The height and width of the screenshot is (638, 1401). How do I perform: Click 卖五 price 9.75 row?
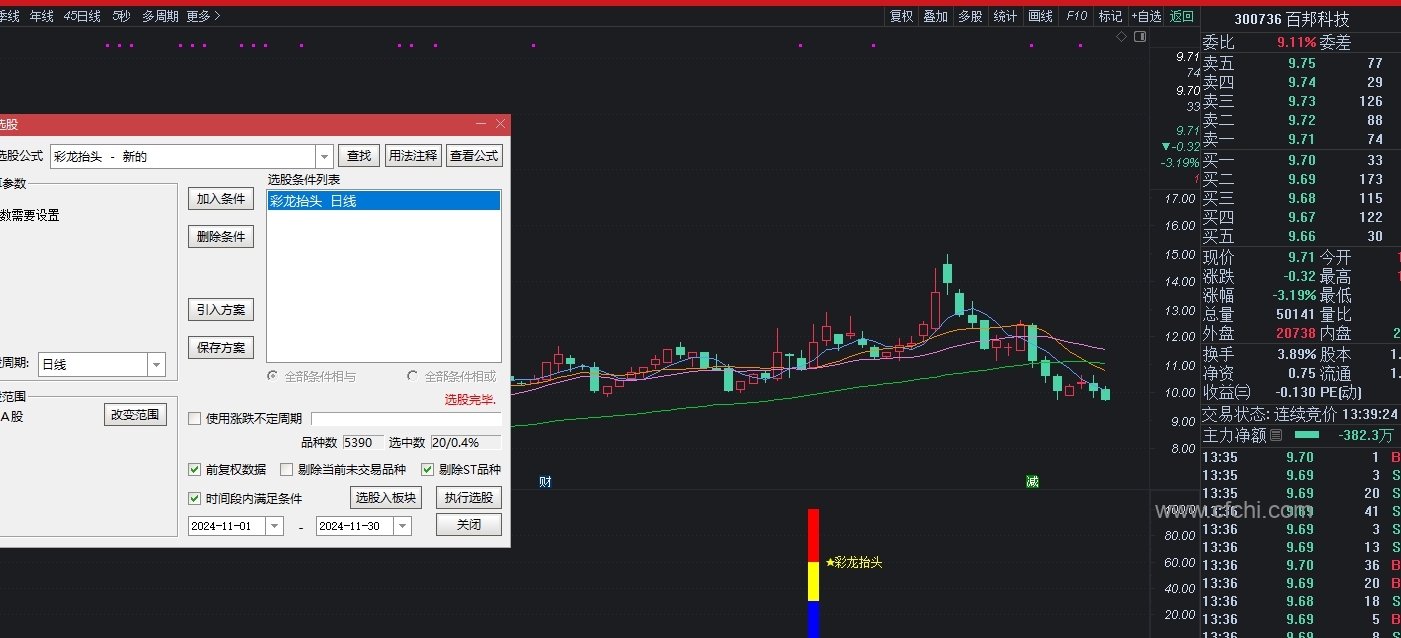click(1300, 63)
